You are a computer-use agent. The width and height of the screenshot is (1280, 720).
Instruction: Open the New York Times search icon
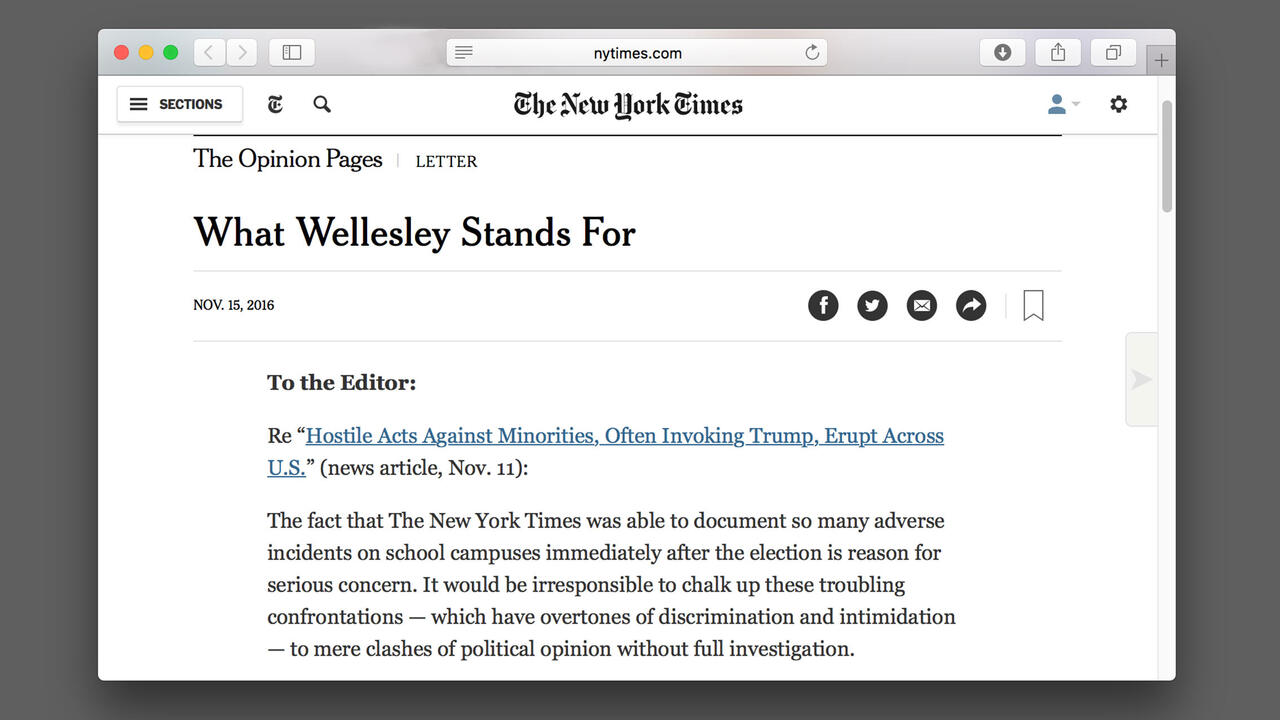(x=322, y=104)
